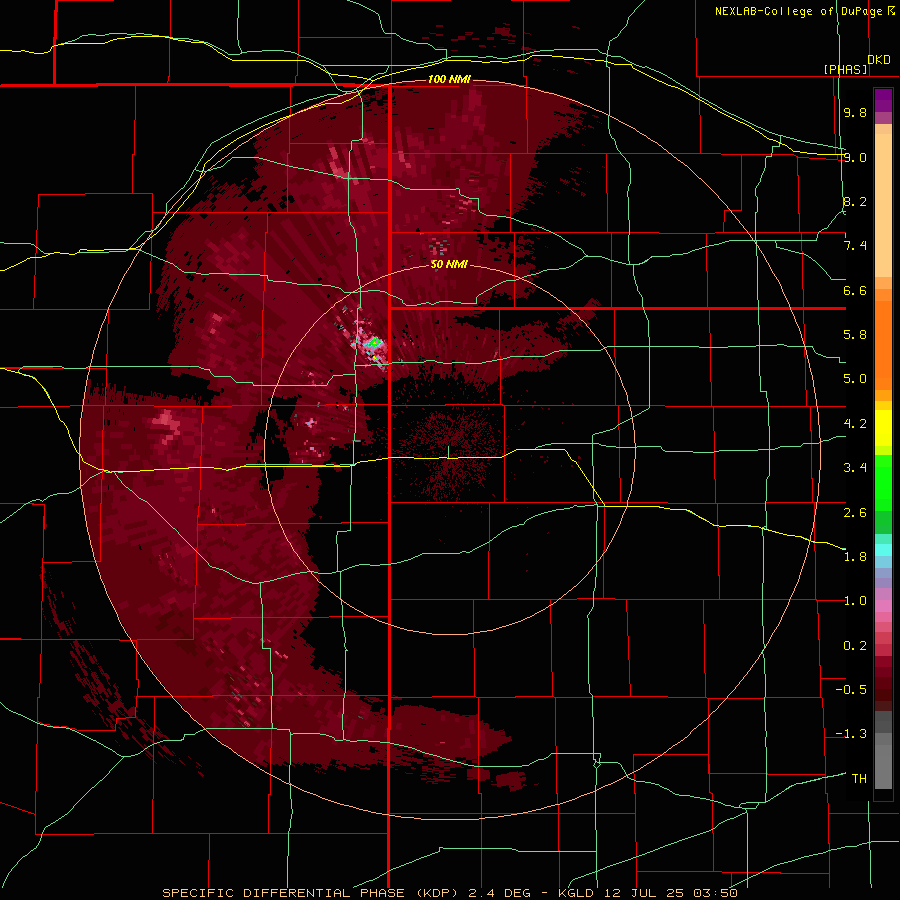Select the 3.4 value on the color scale
Image resolution: width=900 pixels, height=900 pixels.
[855, 468]
